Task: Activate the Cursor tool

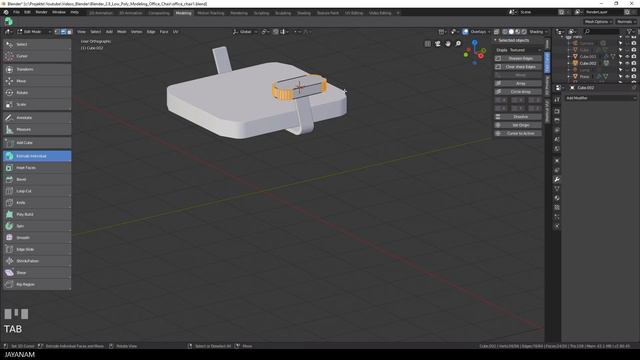Action: 37,56
